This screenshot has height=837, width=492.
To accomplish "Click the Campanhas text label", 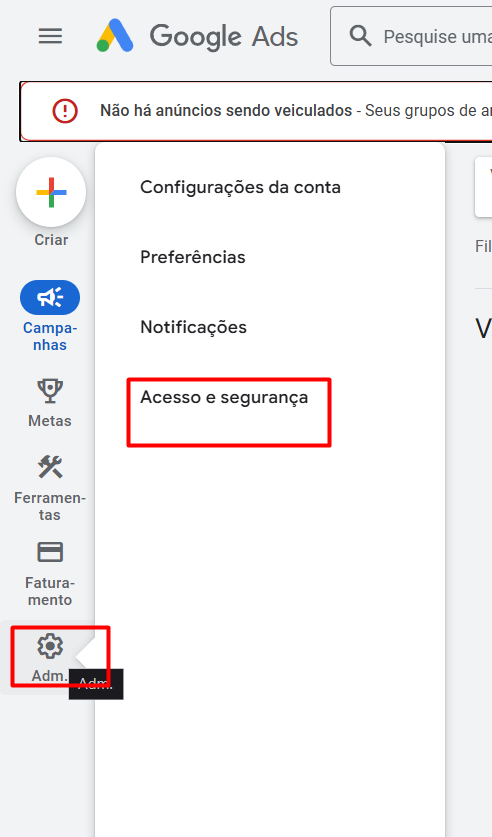I will [50, 336].
